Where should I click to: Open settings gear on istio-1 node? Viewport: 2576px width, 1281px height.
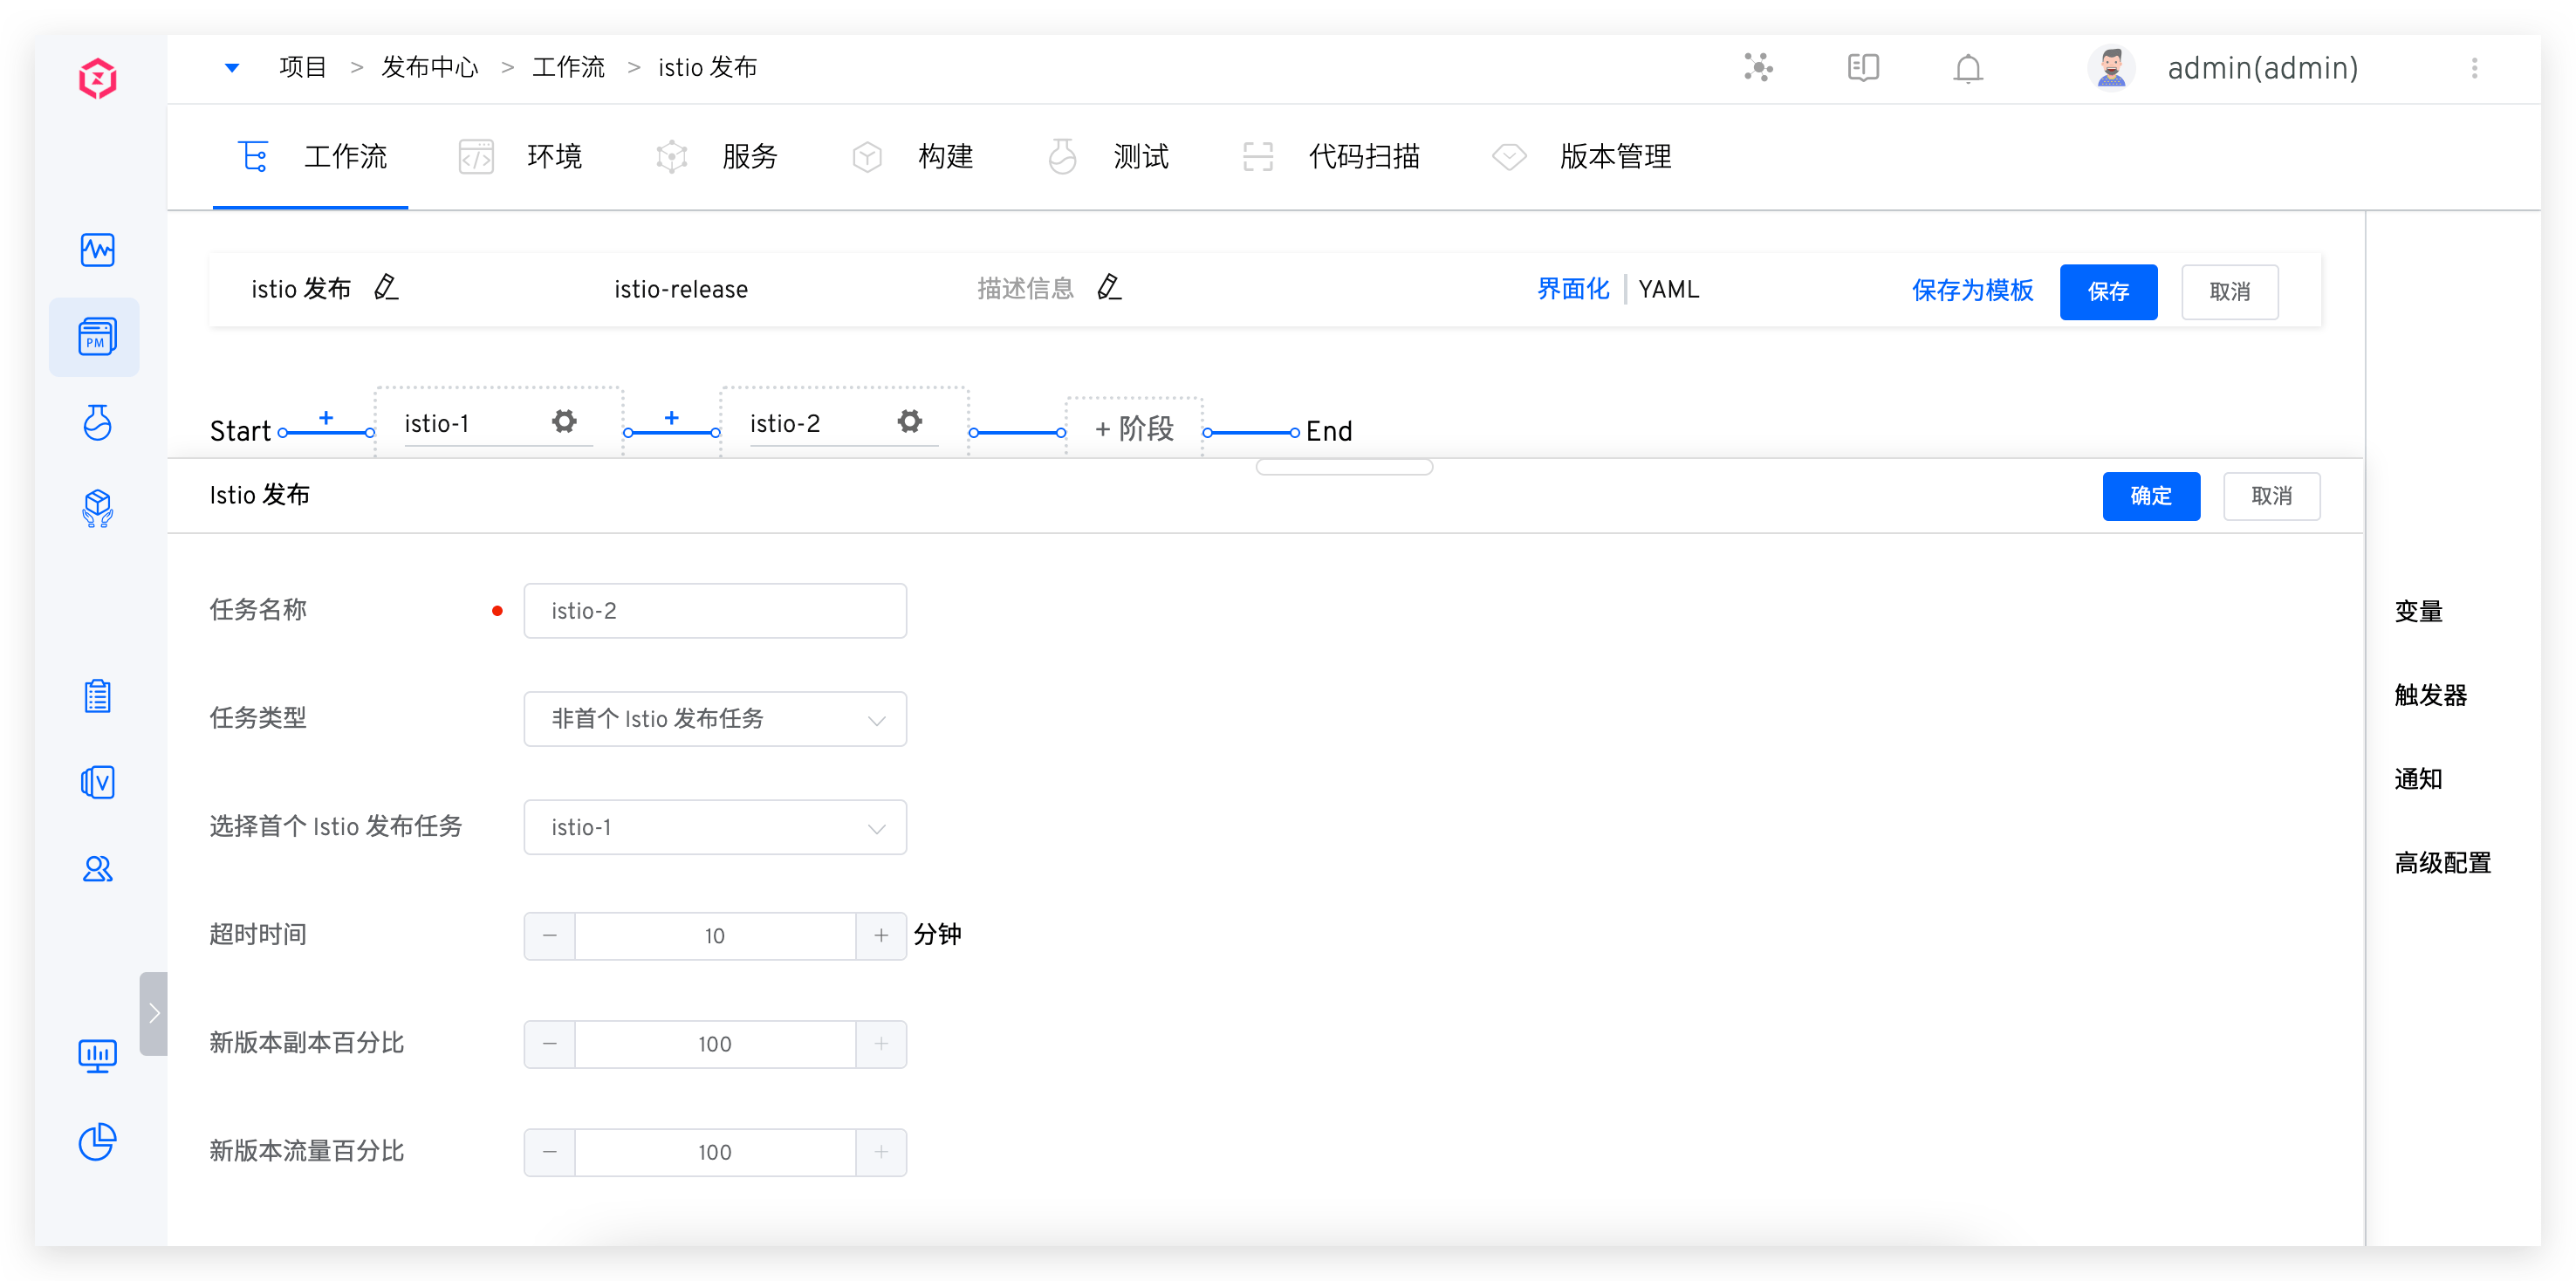point(564,422)
